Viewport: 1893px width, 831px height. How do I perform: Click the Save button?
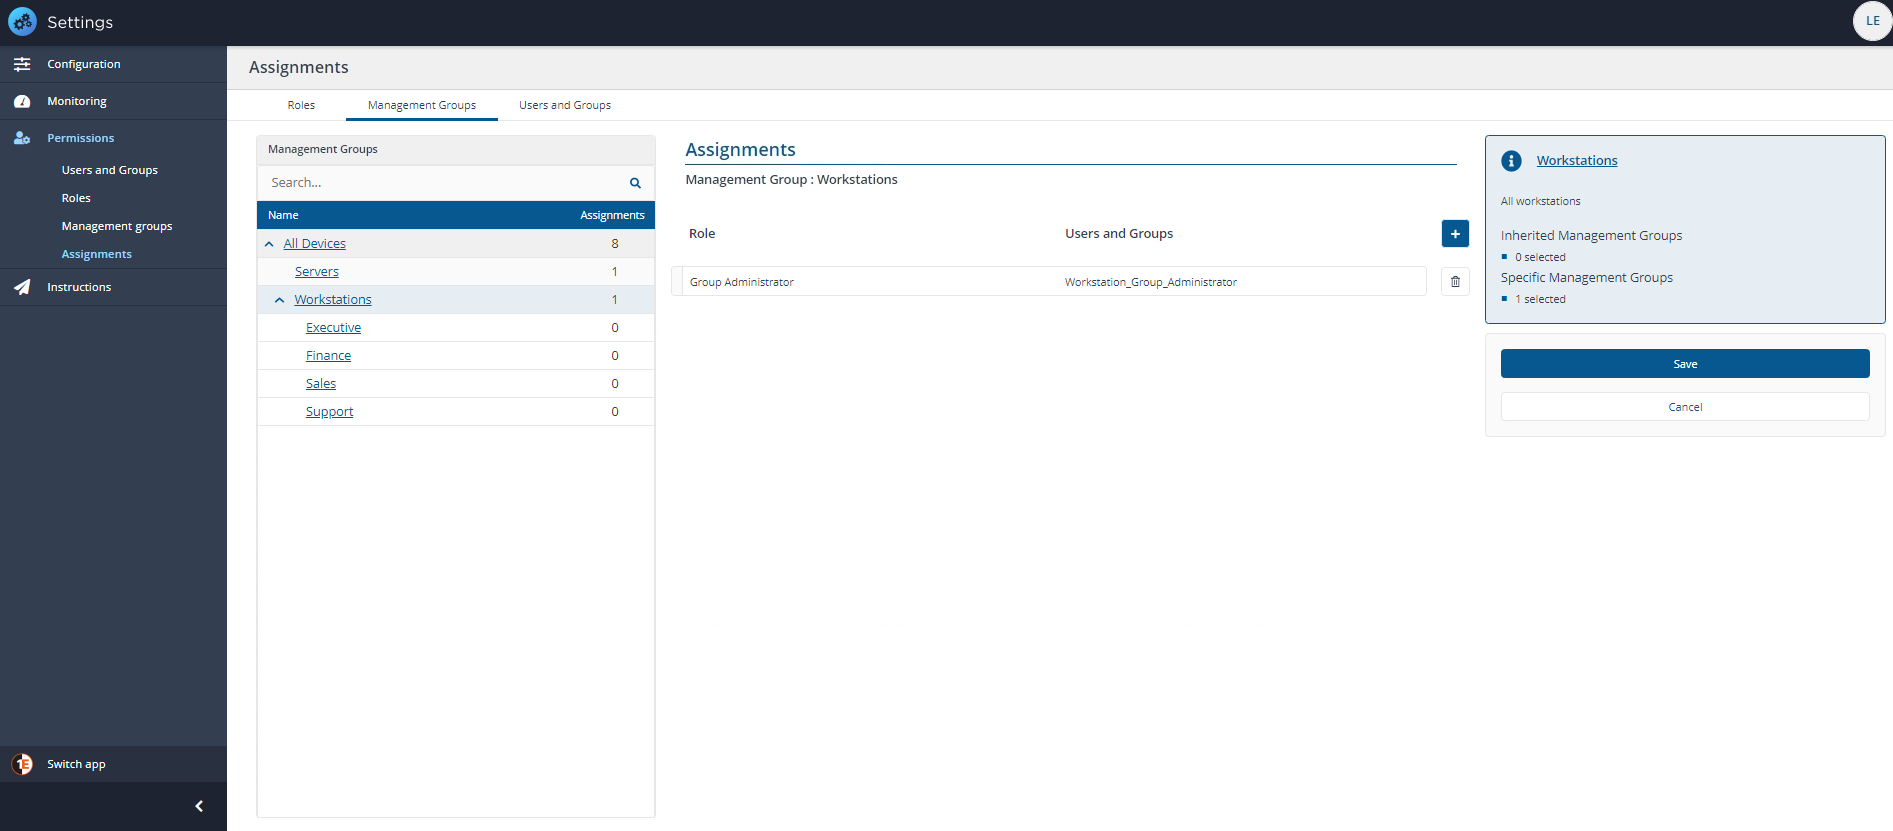(x=1685, y=364)
